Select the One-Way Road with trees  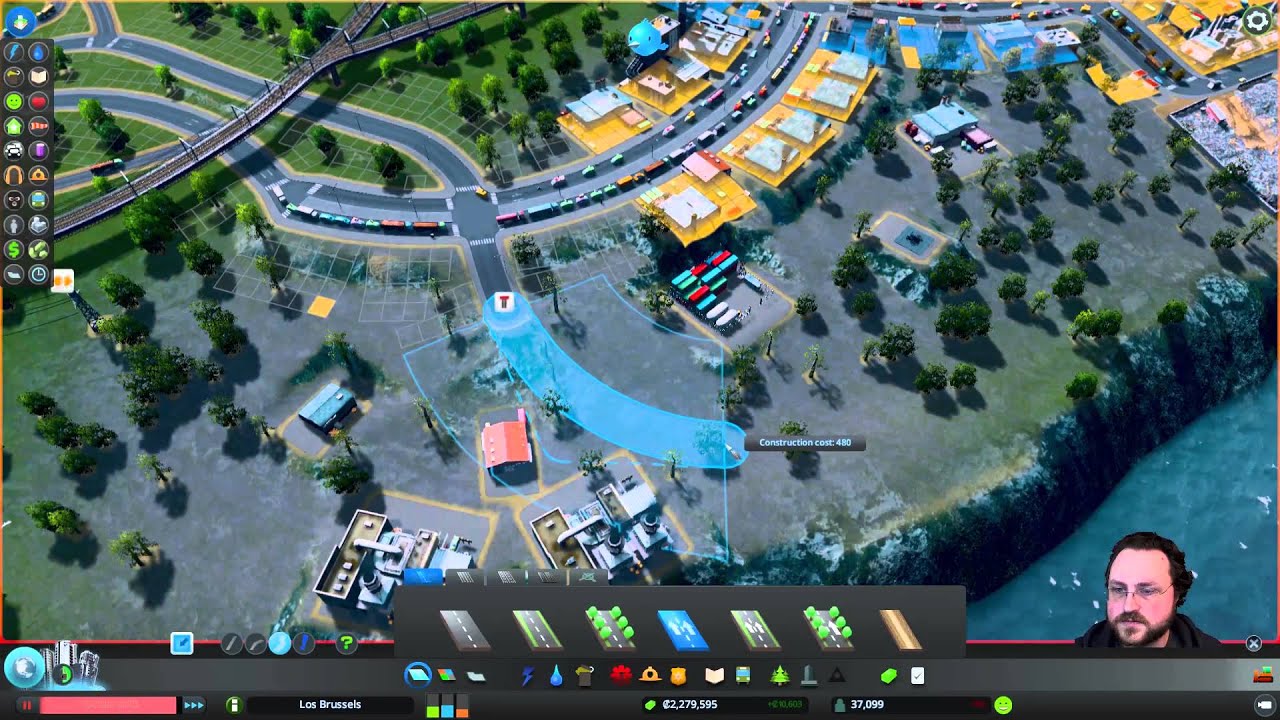coord(829,628)
